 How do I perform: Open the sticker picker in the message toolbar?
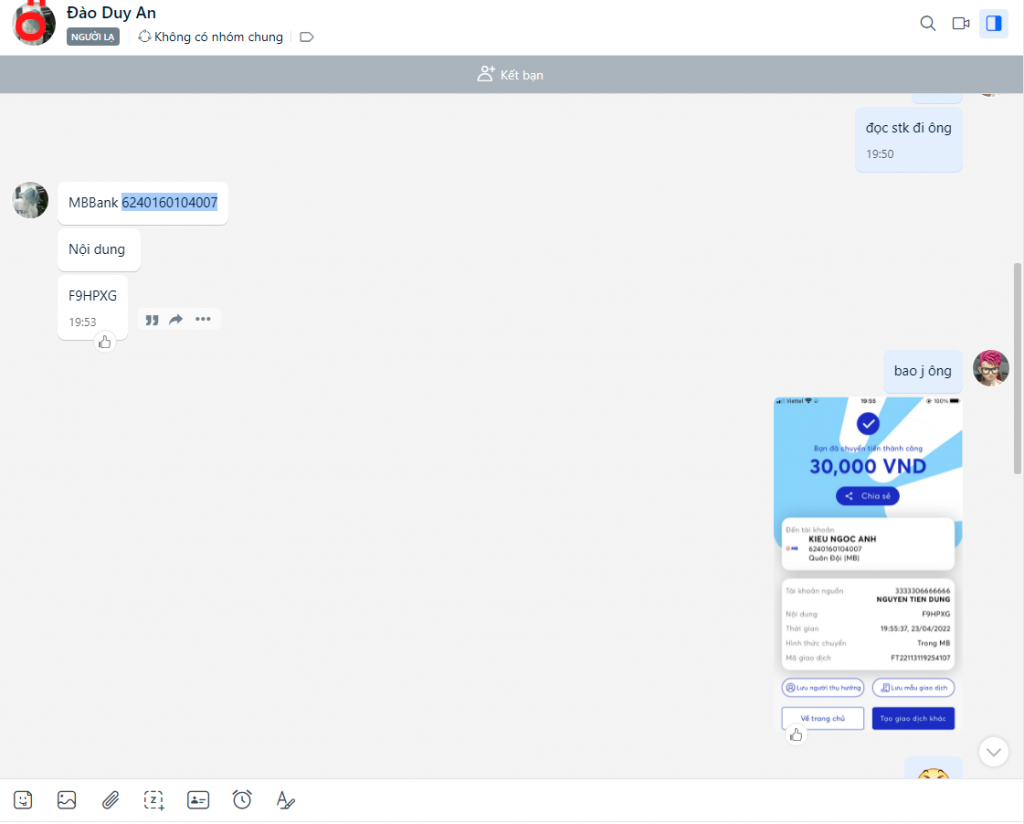pyautogui.click(x=23, y=800)
